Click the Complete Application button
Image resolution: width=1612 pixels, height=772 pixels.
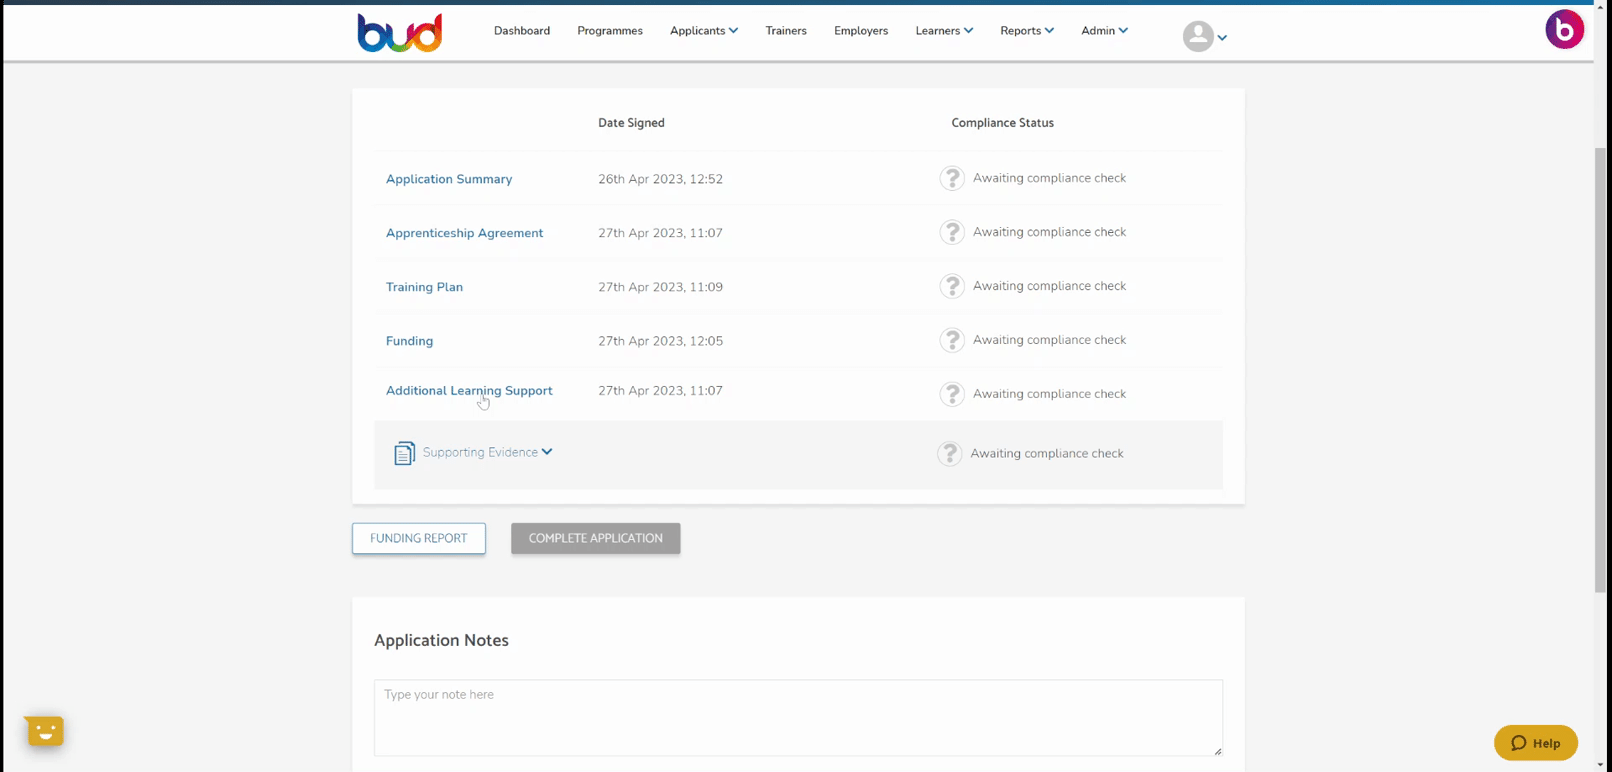pyautogui.click(x=596, y=538)
